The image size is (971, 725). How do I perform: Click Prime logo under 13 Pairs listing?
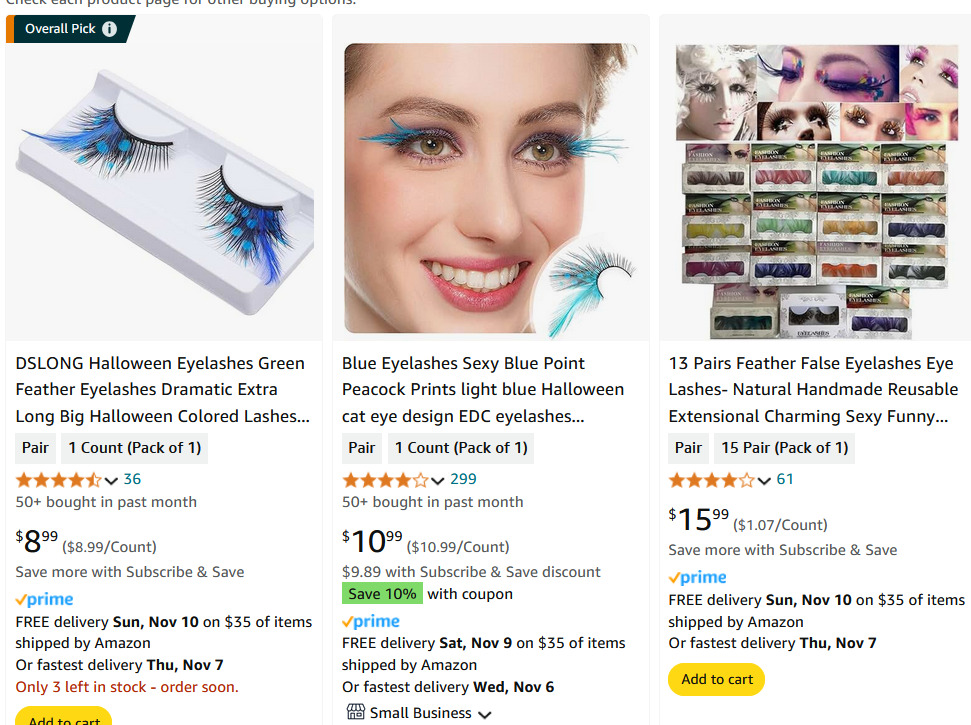698,578
